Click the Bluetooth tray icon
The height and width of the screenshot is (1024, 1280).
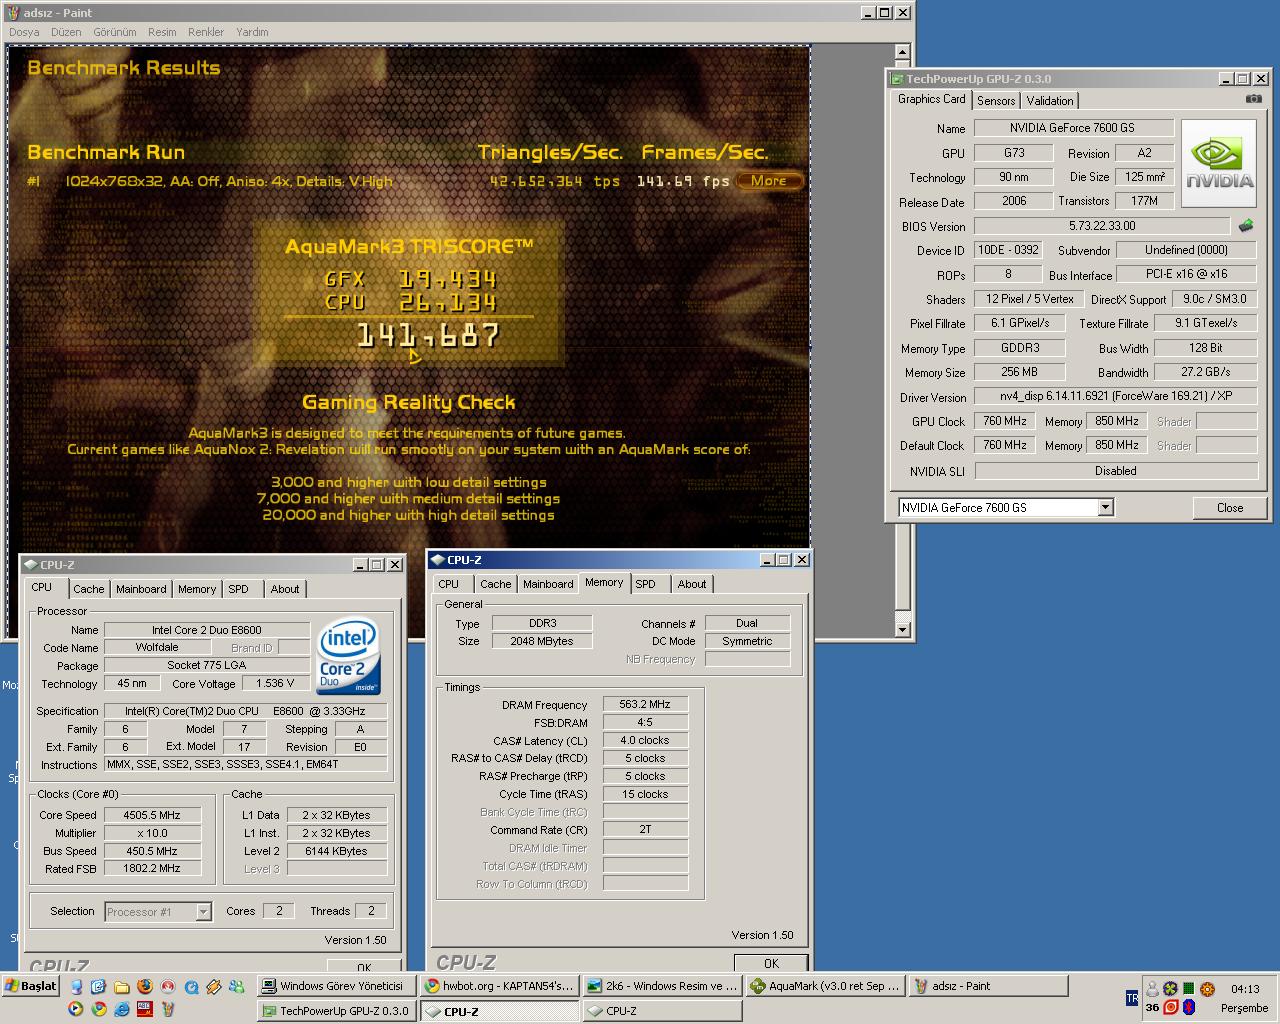click(x=1189, y=1007)
